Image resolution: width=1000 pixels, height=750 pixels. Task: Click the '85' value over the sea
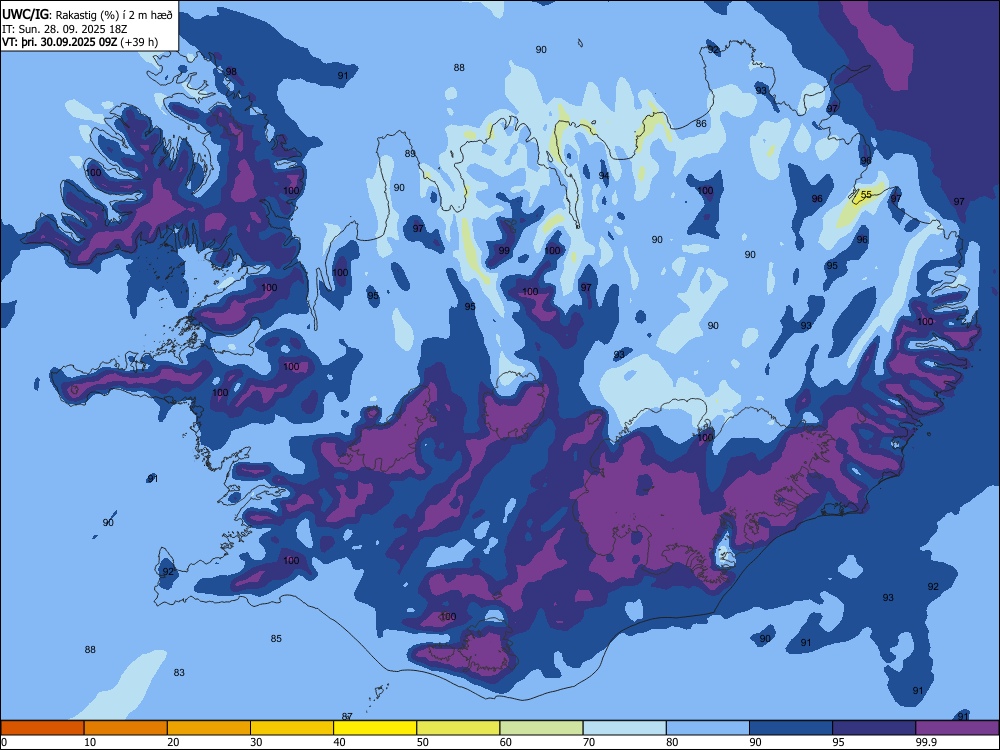tap(276, 638)
